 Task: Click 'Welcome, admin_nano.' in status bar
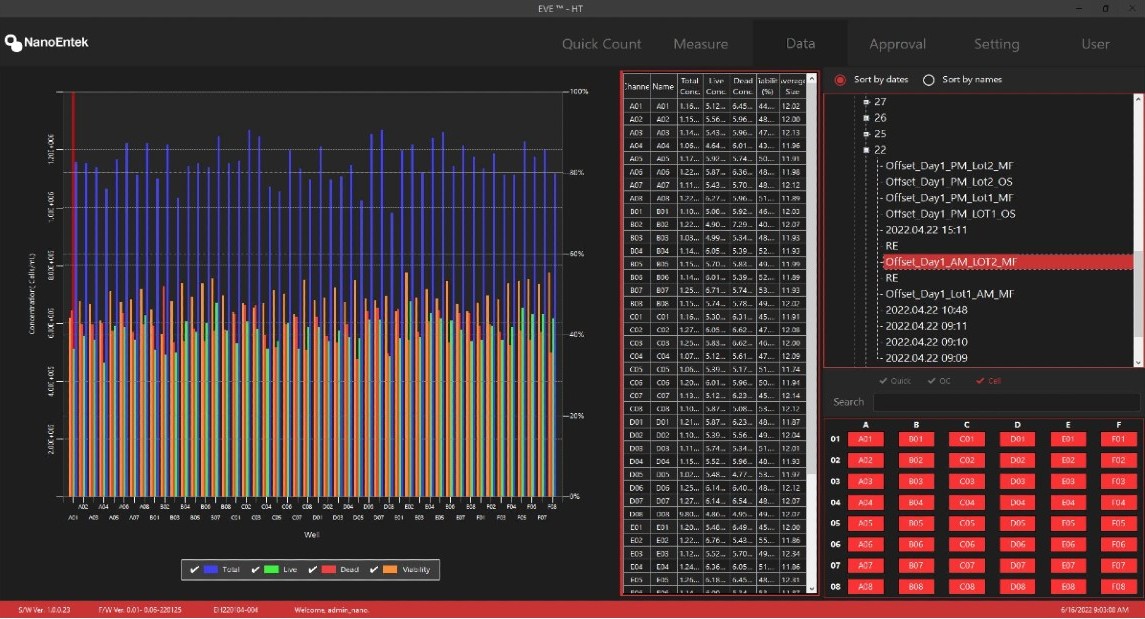(x=332, y=610)
